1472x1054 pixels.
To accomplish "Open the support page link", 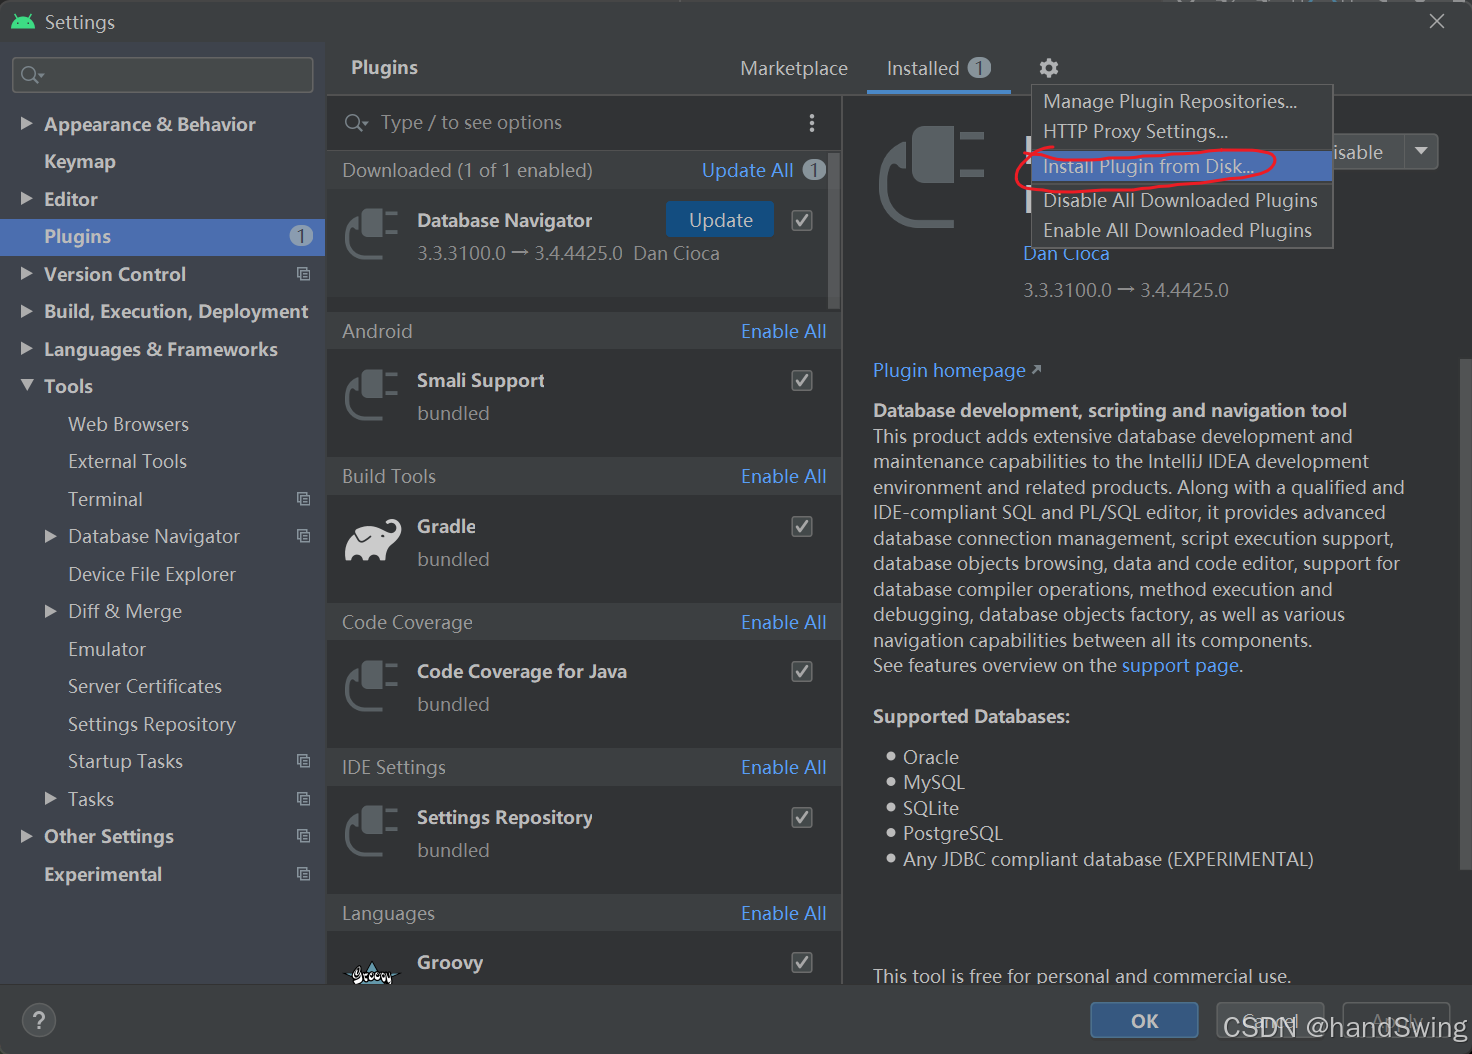I will [1180, 665].
